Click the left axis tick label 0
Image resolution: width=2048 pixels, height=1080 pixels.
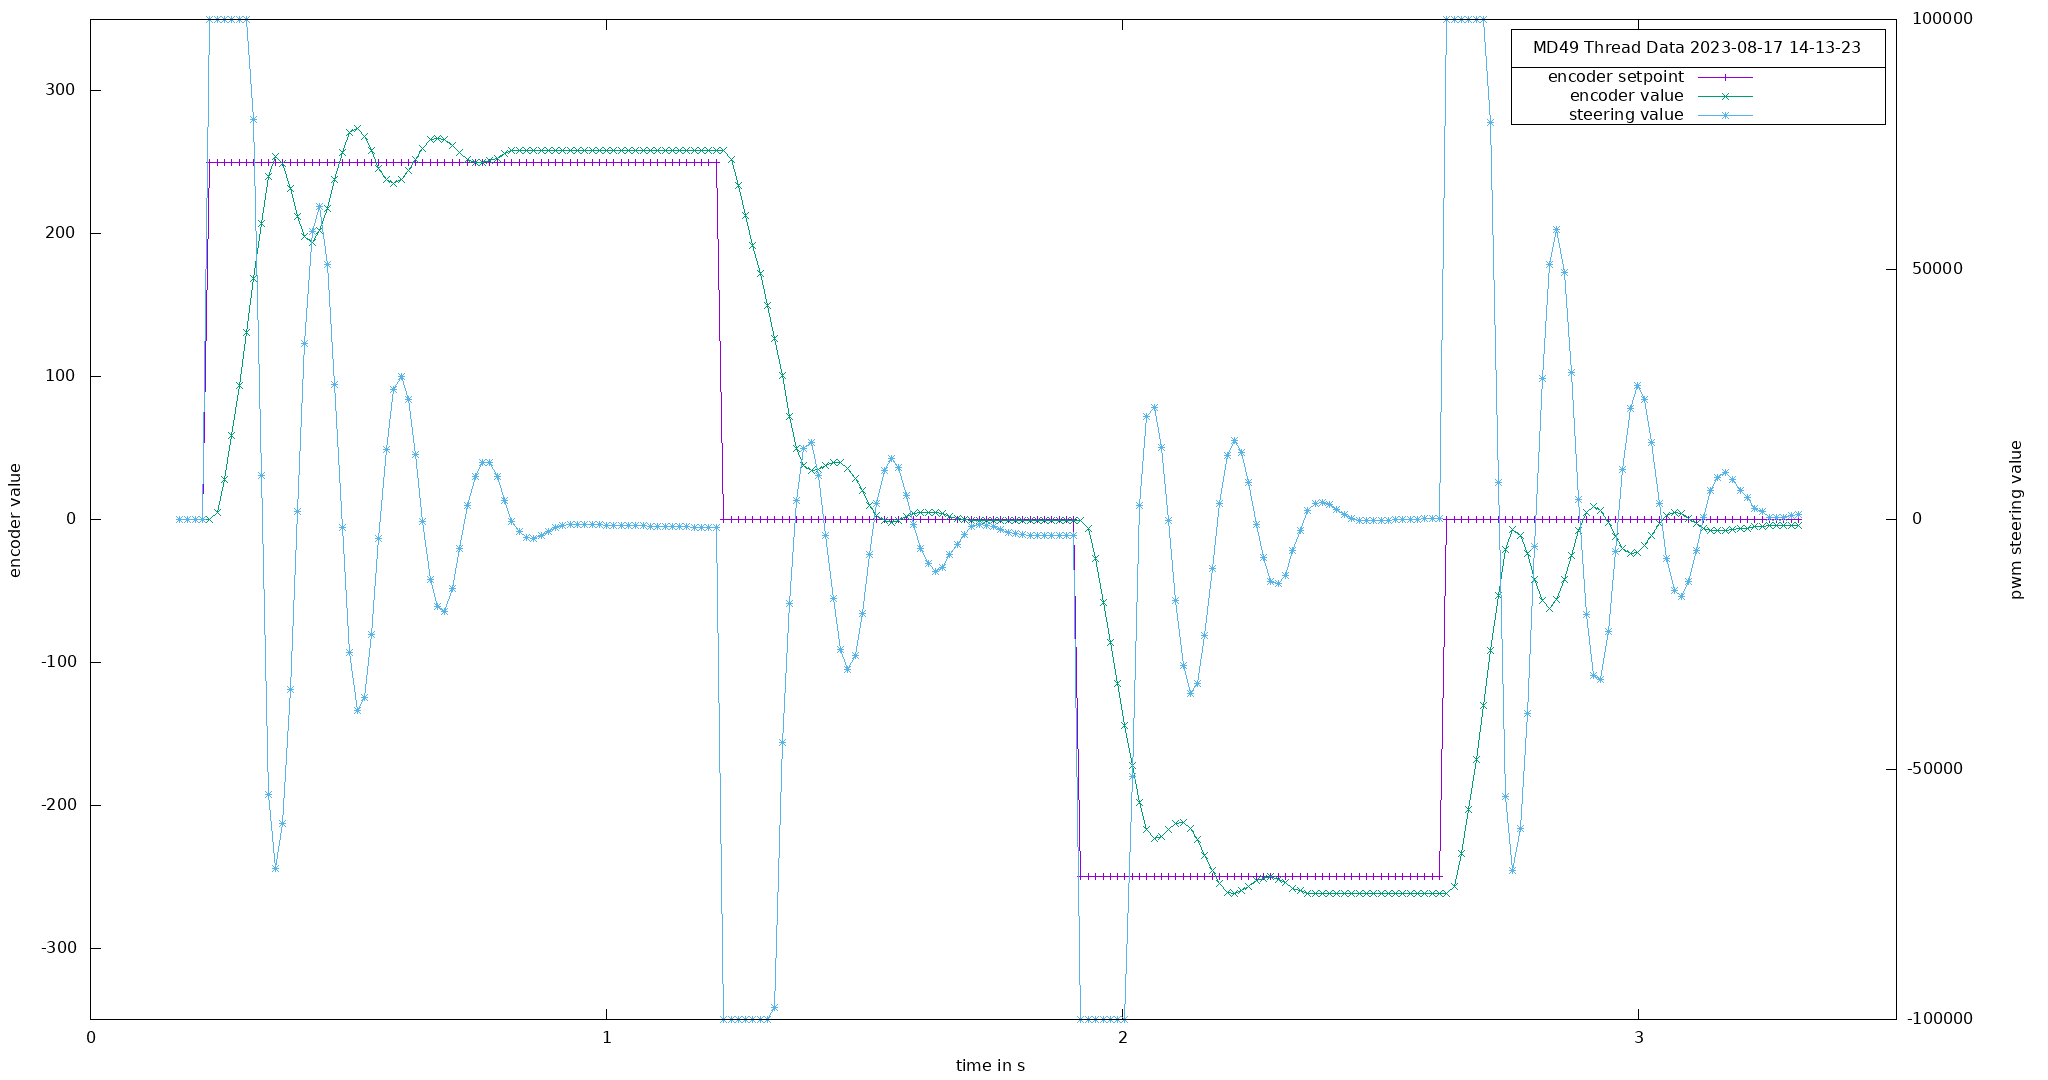point(71,519)
